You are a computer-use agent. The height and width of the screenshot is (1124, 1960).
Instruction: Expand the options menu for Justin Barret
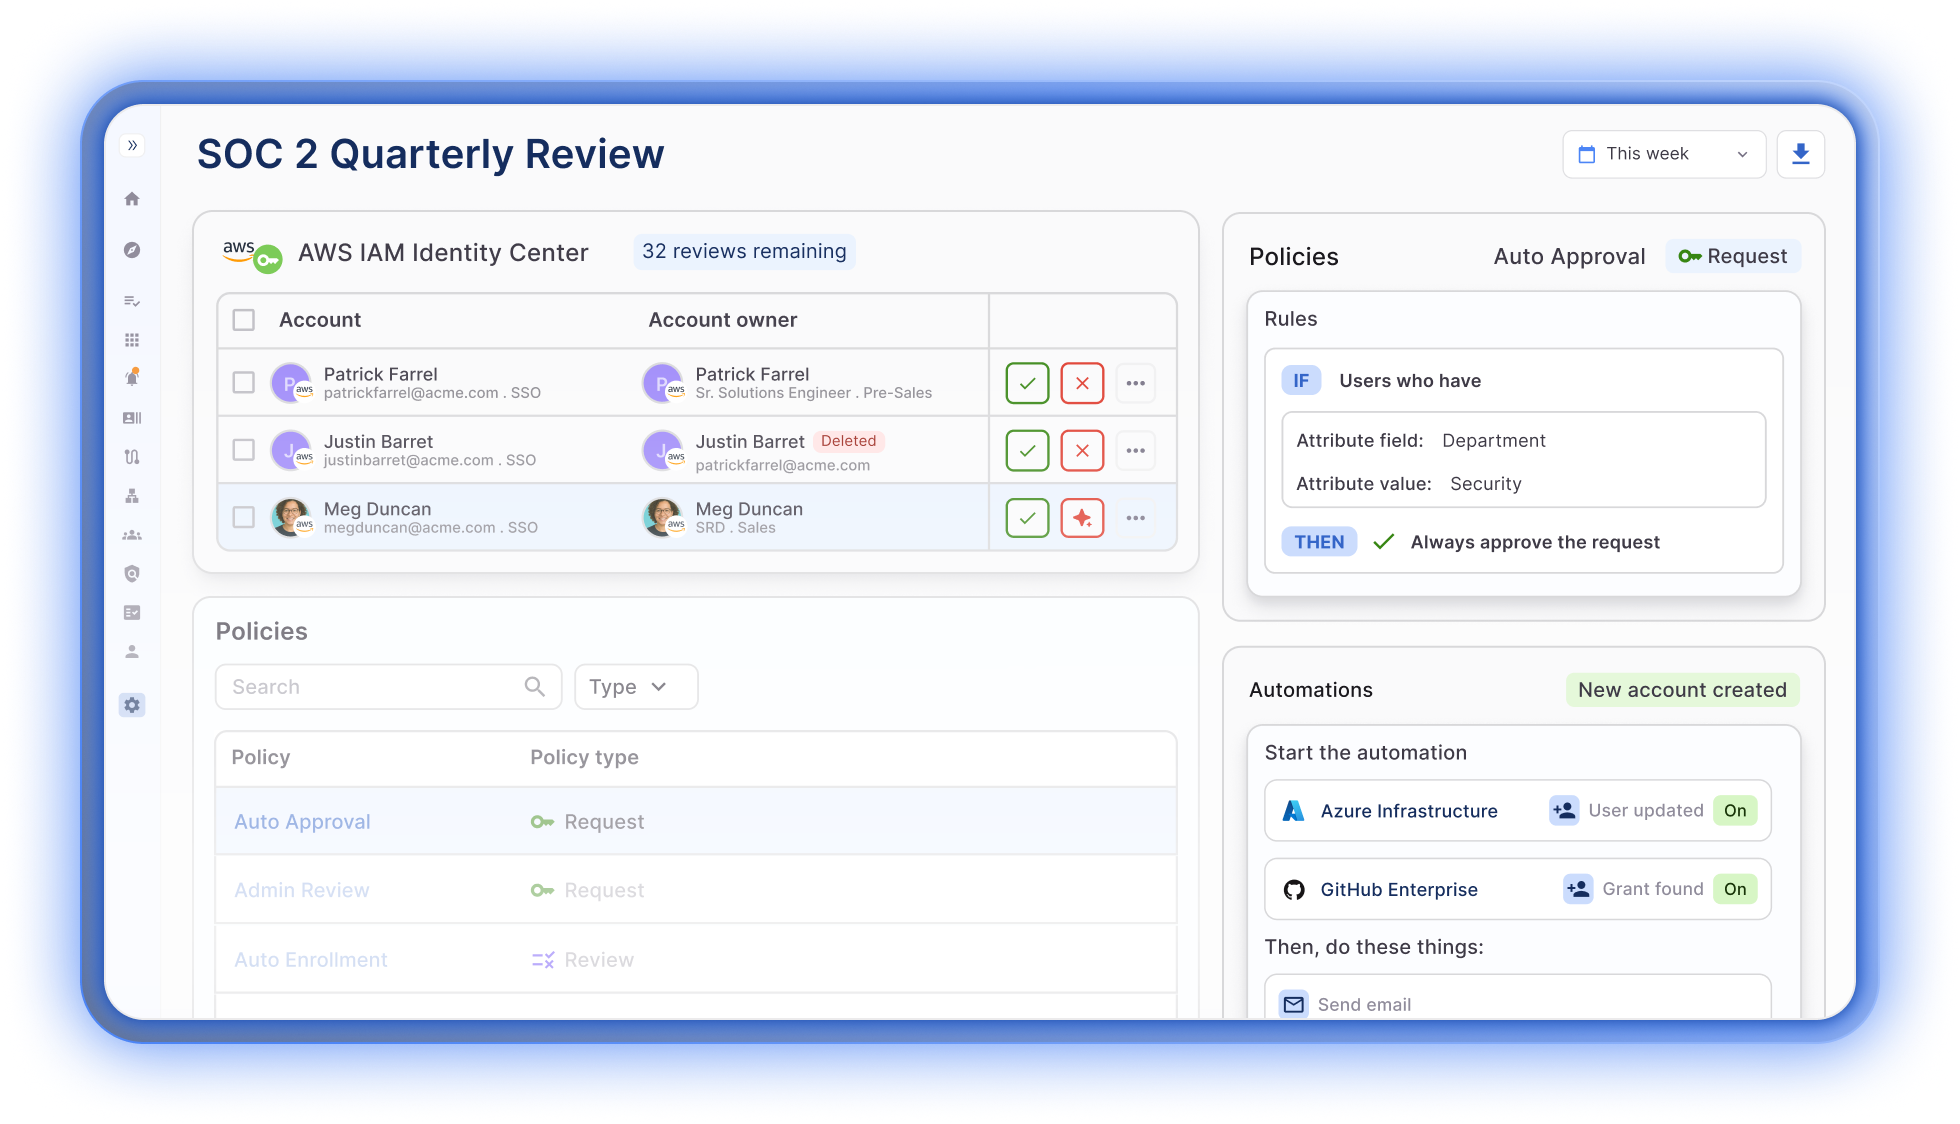(1135, 450)
